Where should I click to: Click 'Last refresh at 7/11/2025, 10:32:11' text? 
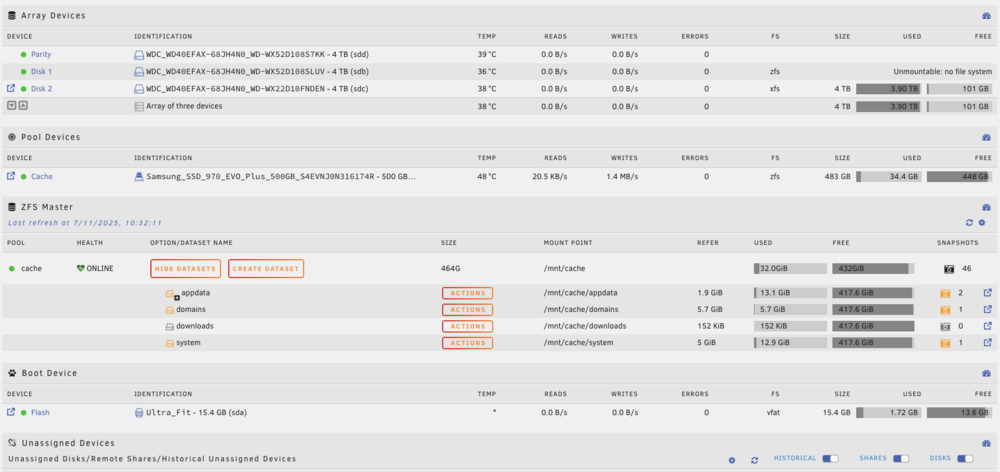(85, 223)
